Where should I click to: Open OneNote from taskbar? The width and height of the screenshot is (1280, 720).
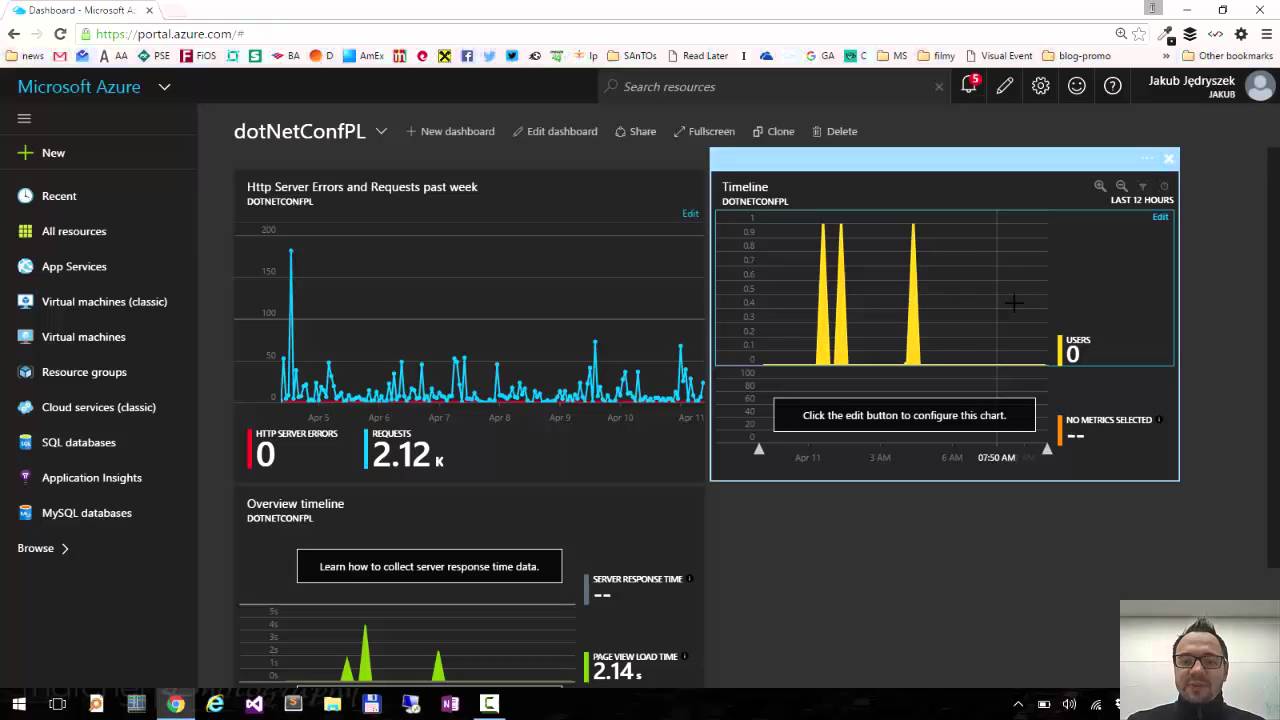[450, 704]
